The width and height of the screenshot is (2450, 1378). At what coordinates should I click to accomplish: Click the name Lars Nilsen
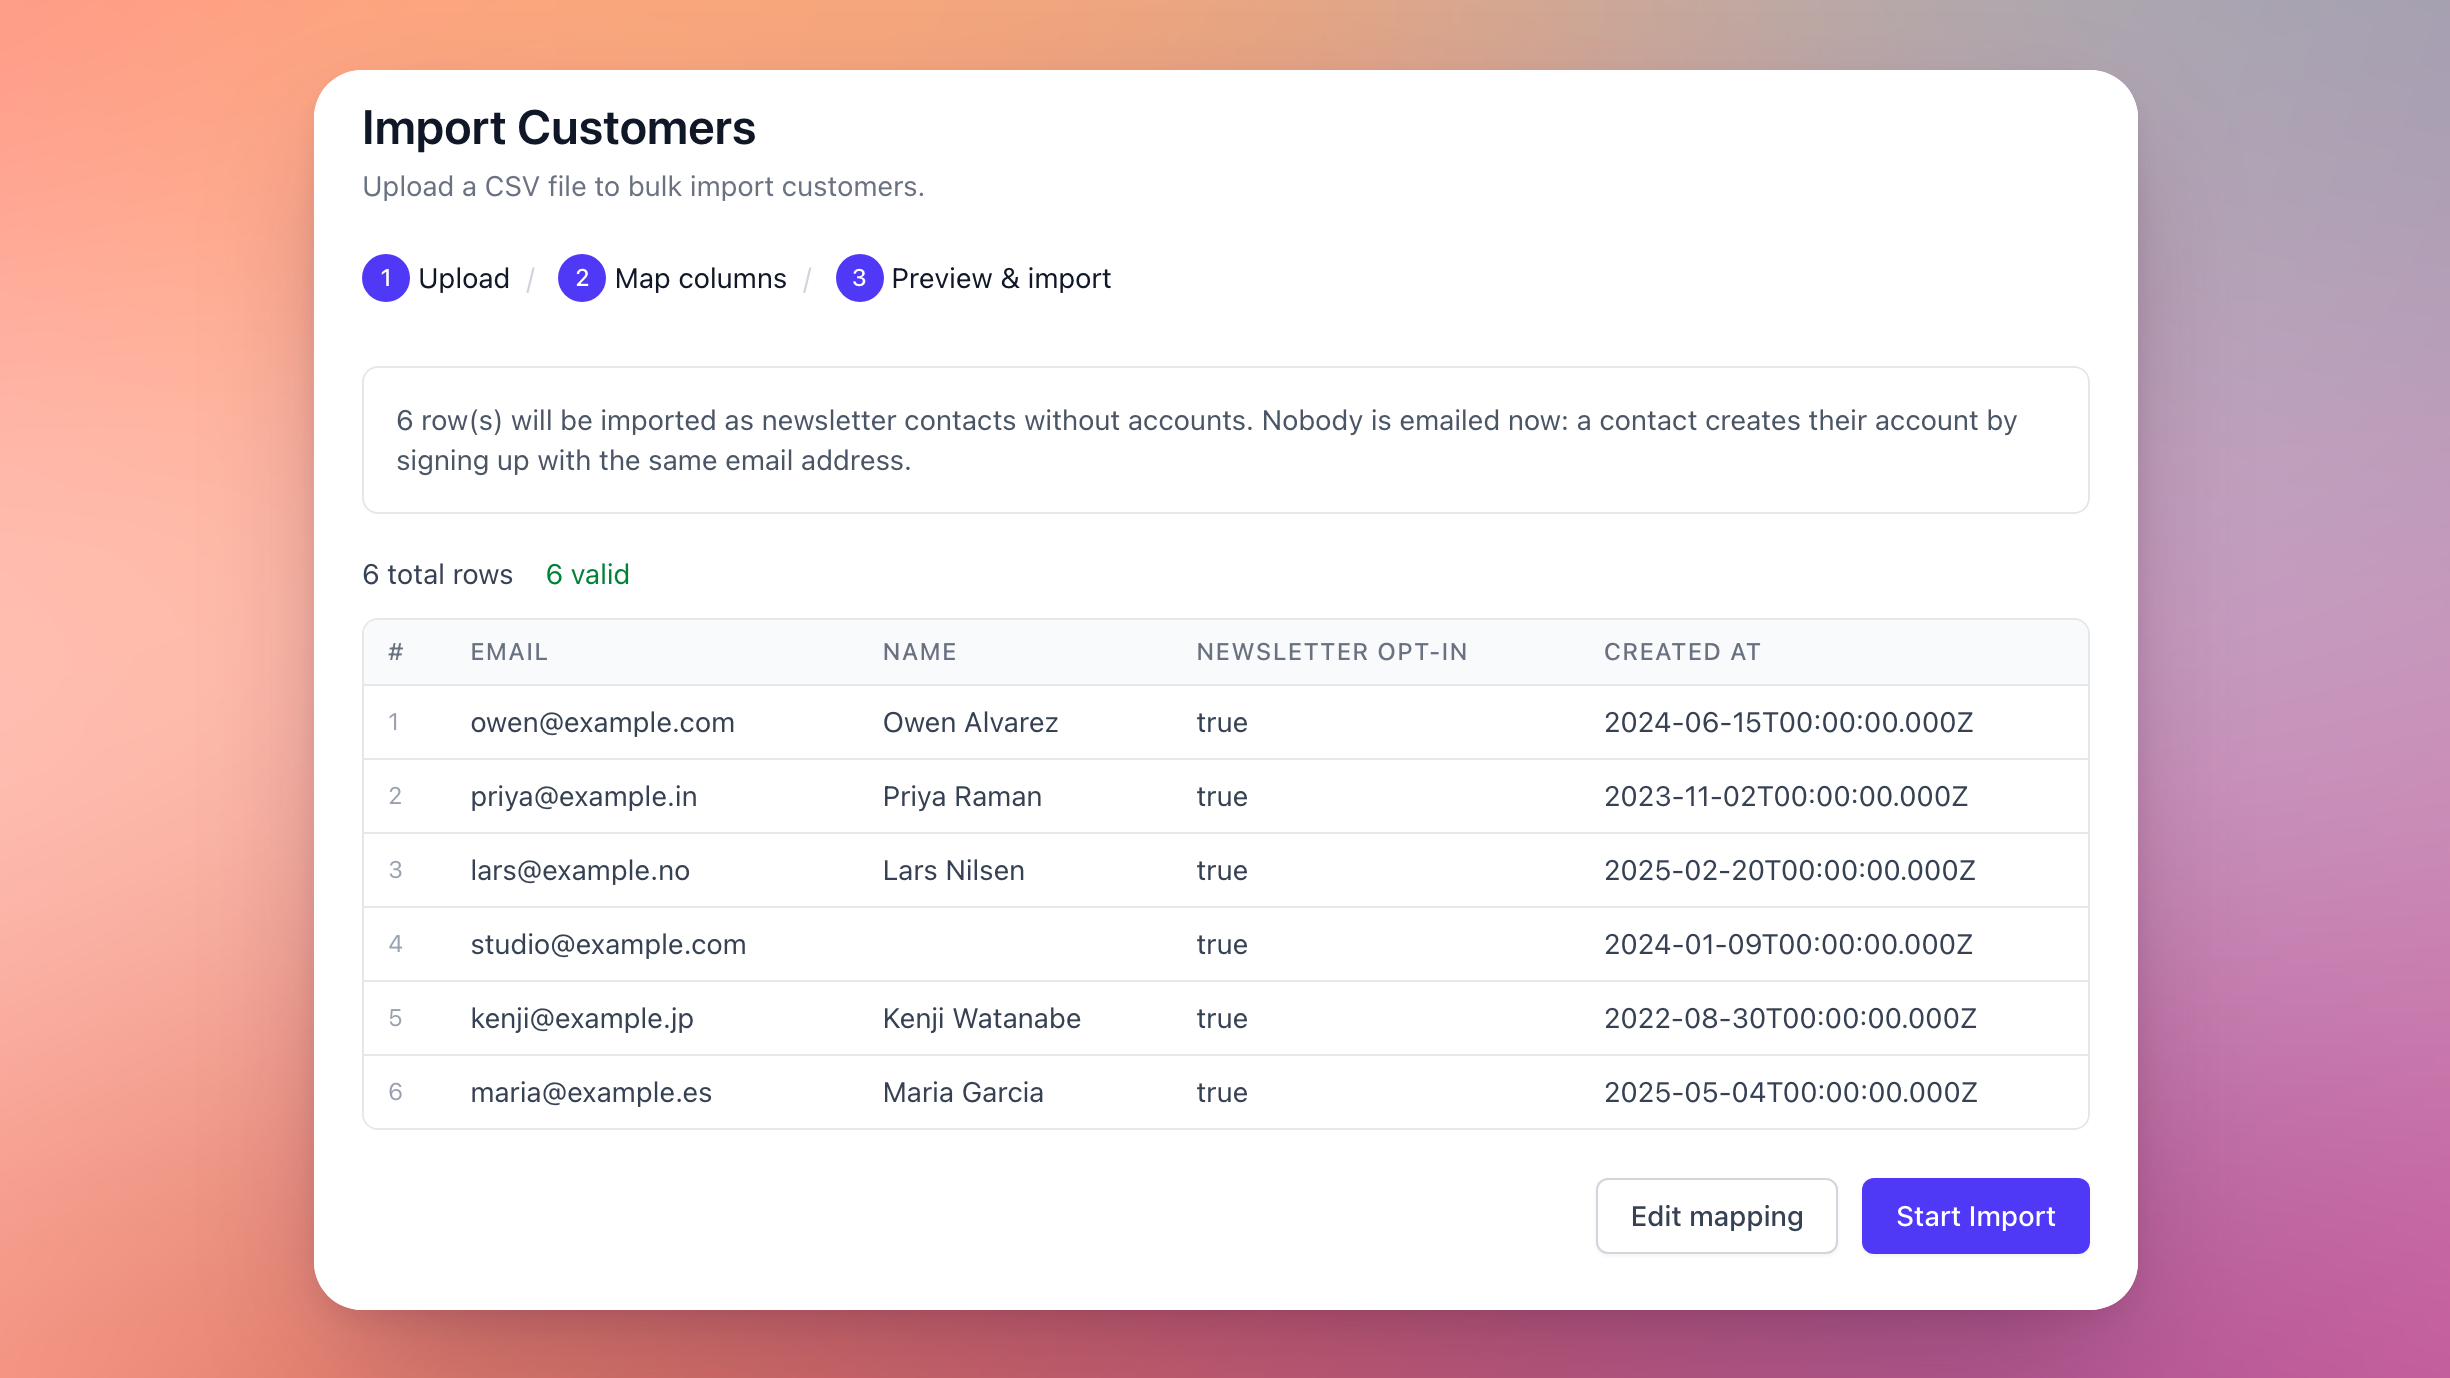click(x=953, y=870)
